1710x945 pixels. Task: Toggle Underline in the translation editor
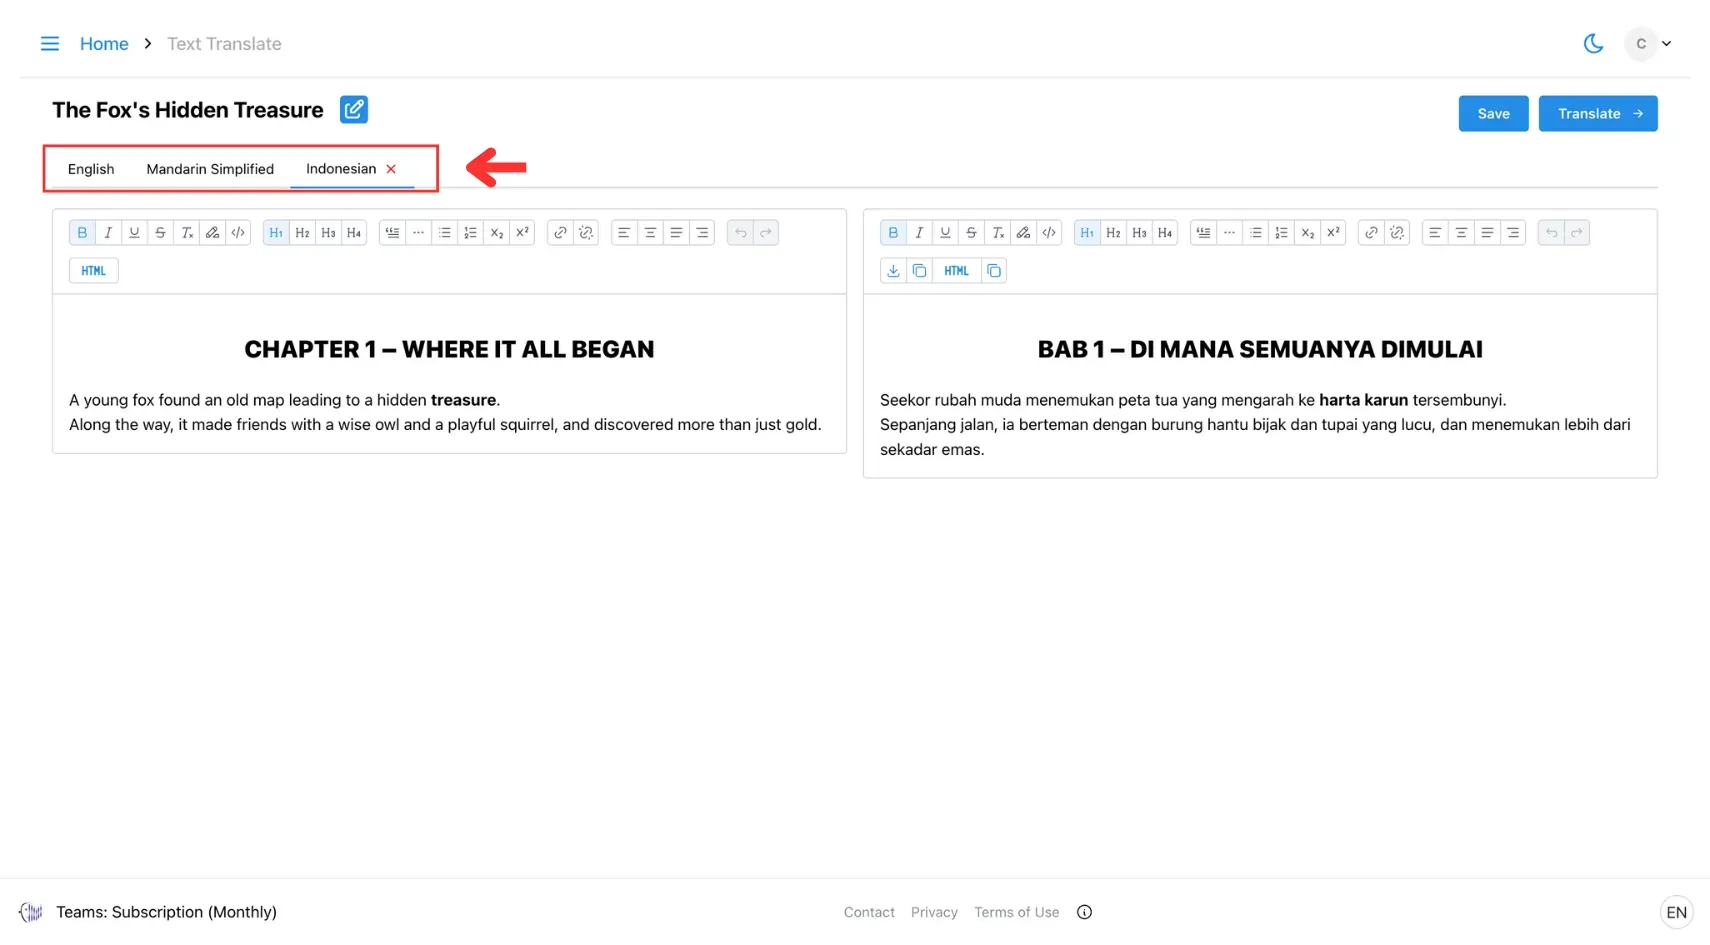click(x=945, y=233)
